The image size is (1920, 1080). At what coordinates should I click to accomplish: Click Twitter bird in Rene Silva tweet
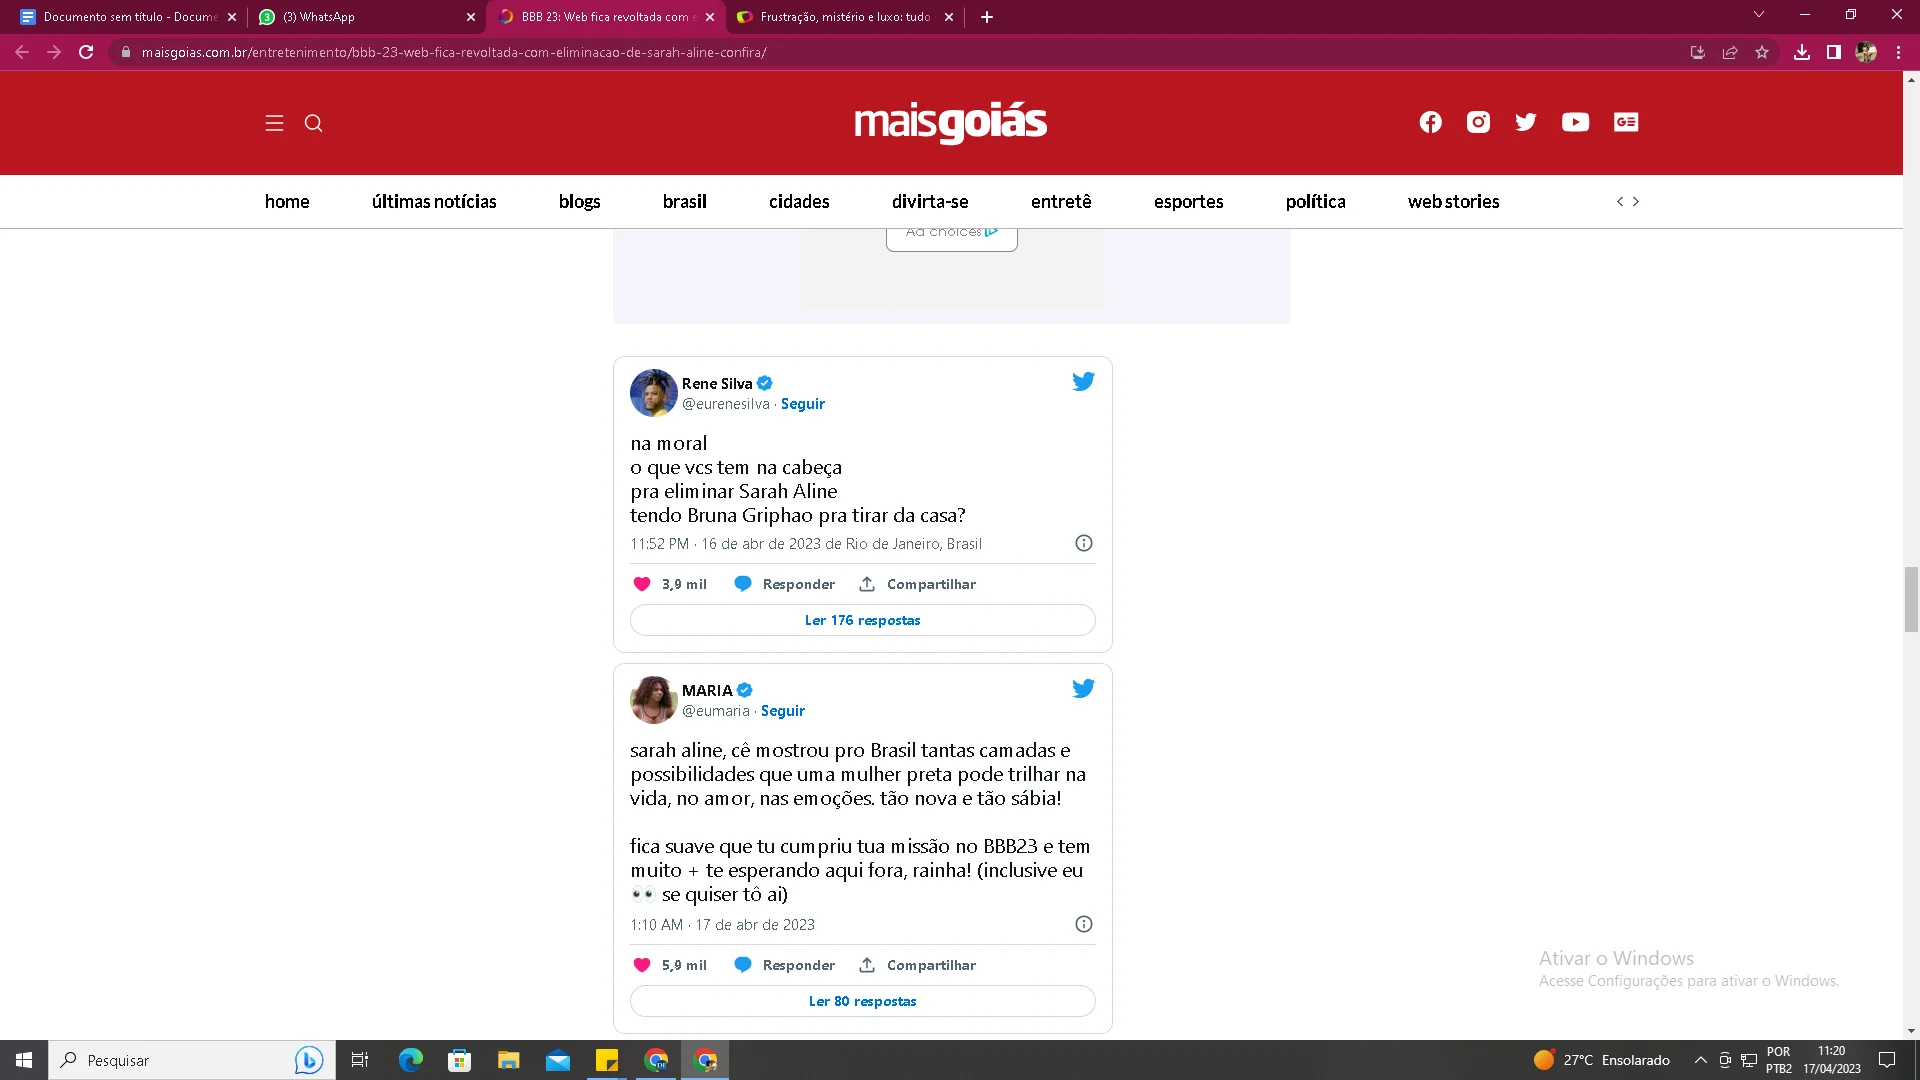(x=1083, y=381)
